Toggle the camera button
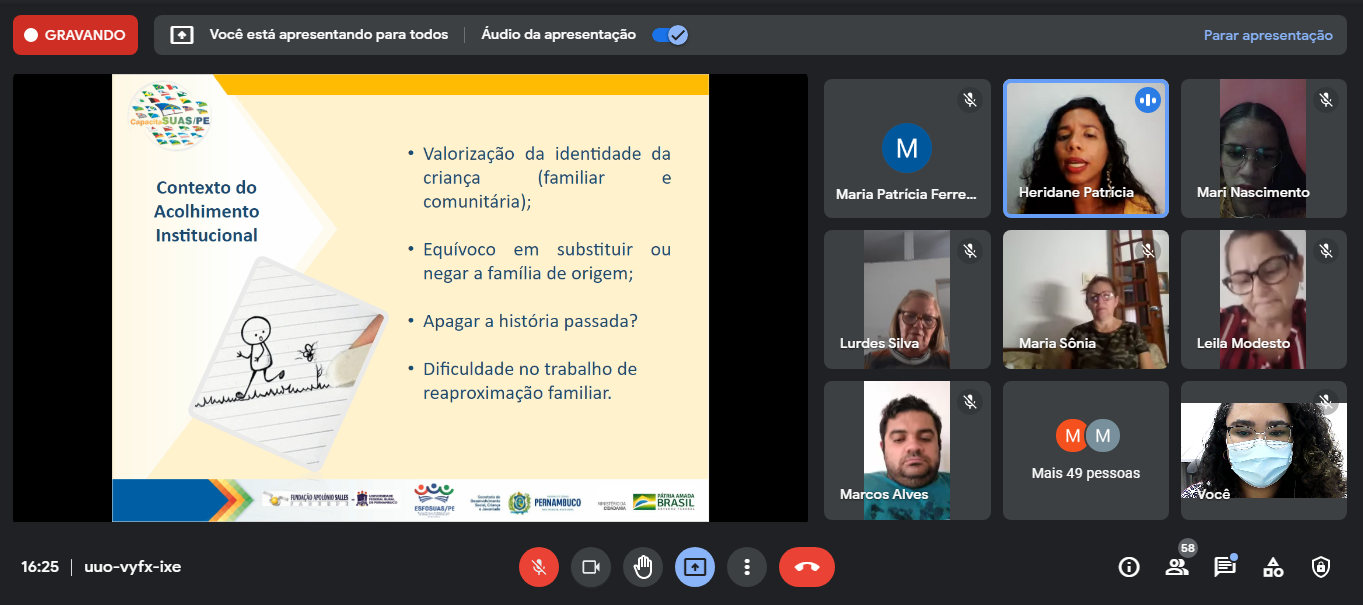 pos(590,567)
